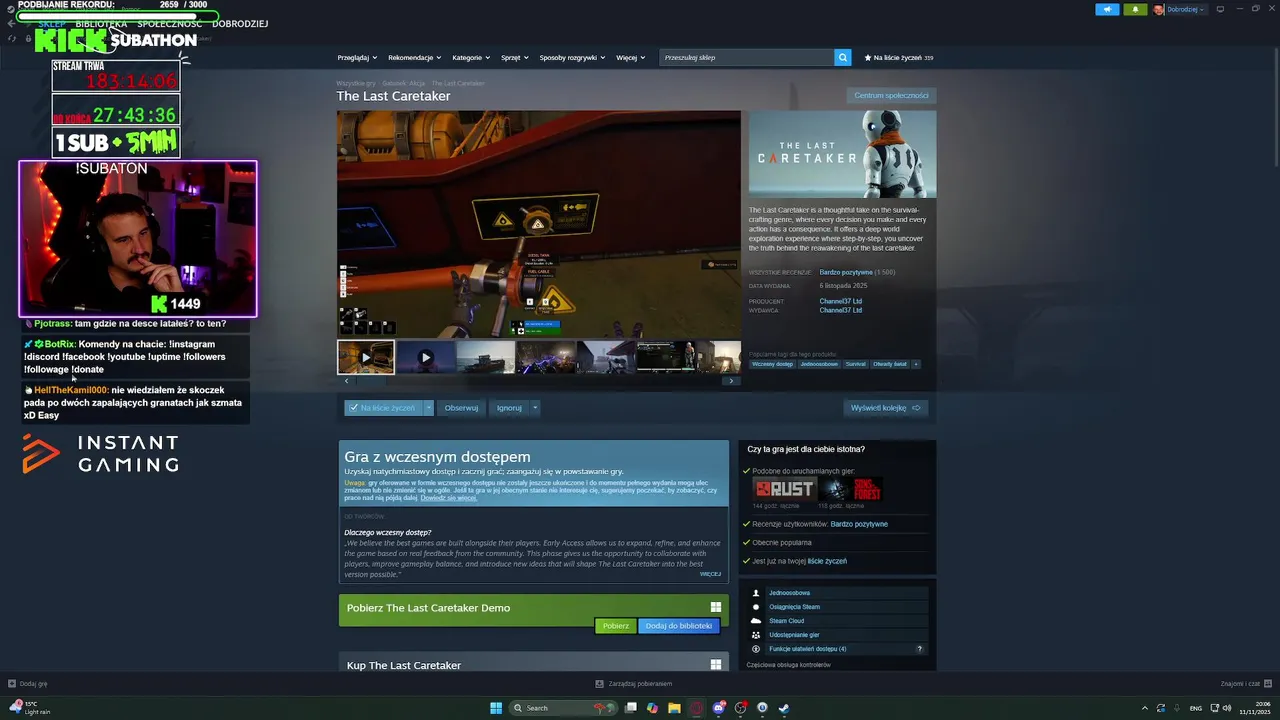Toggle the Na liście życzeń wishlist checkbox button

point(384,408)
